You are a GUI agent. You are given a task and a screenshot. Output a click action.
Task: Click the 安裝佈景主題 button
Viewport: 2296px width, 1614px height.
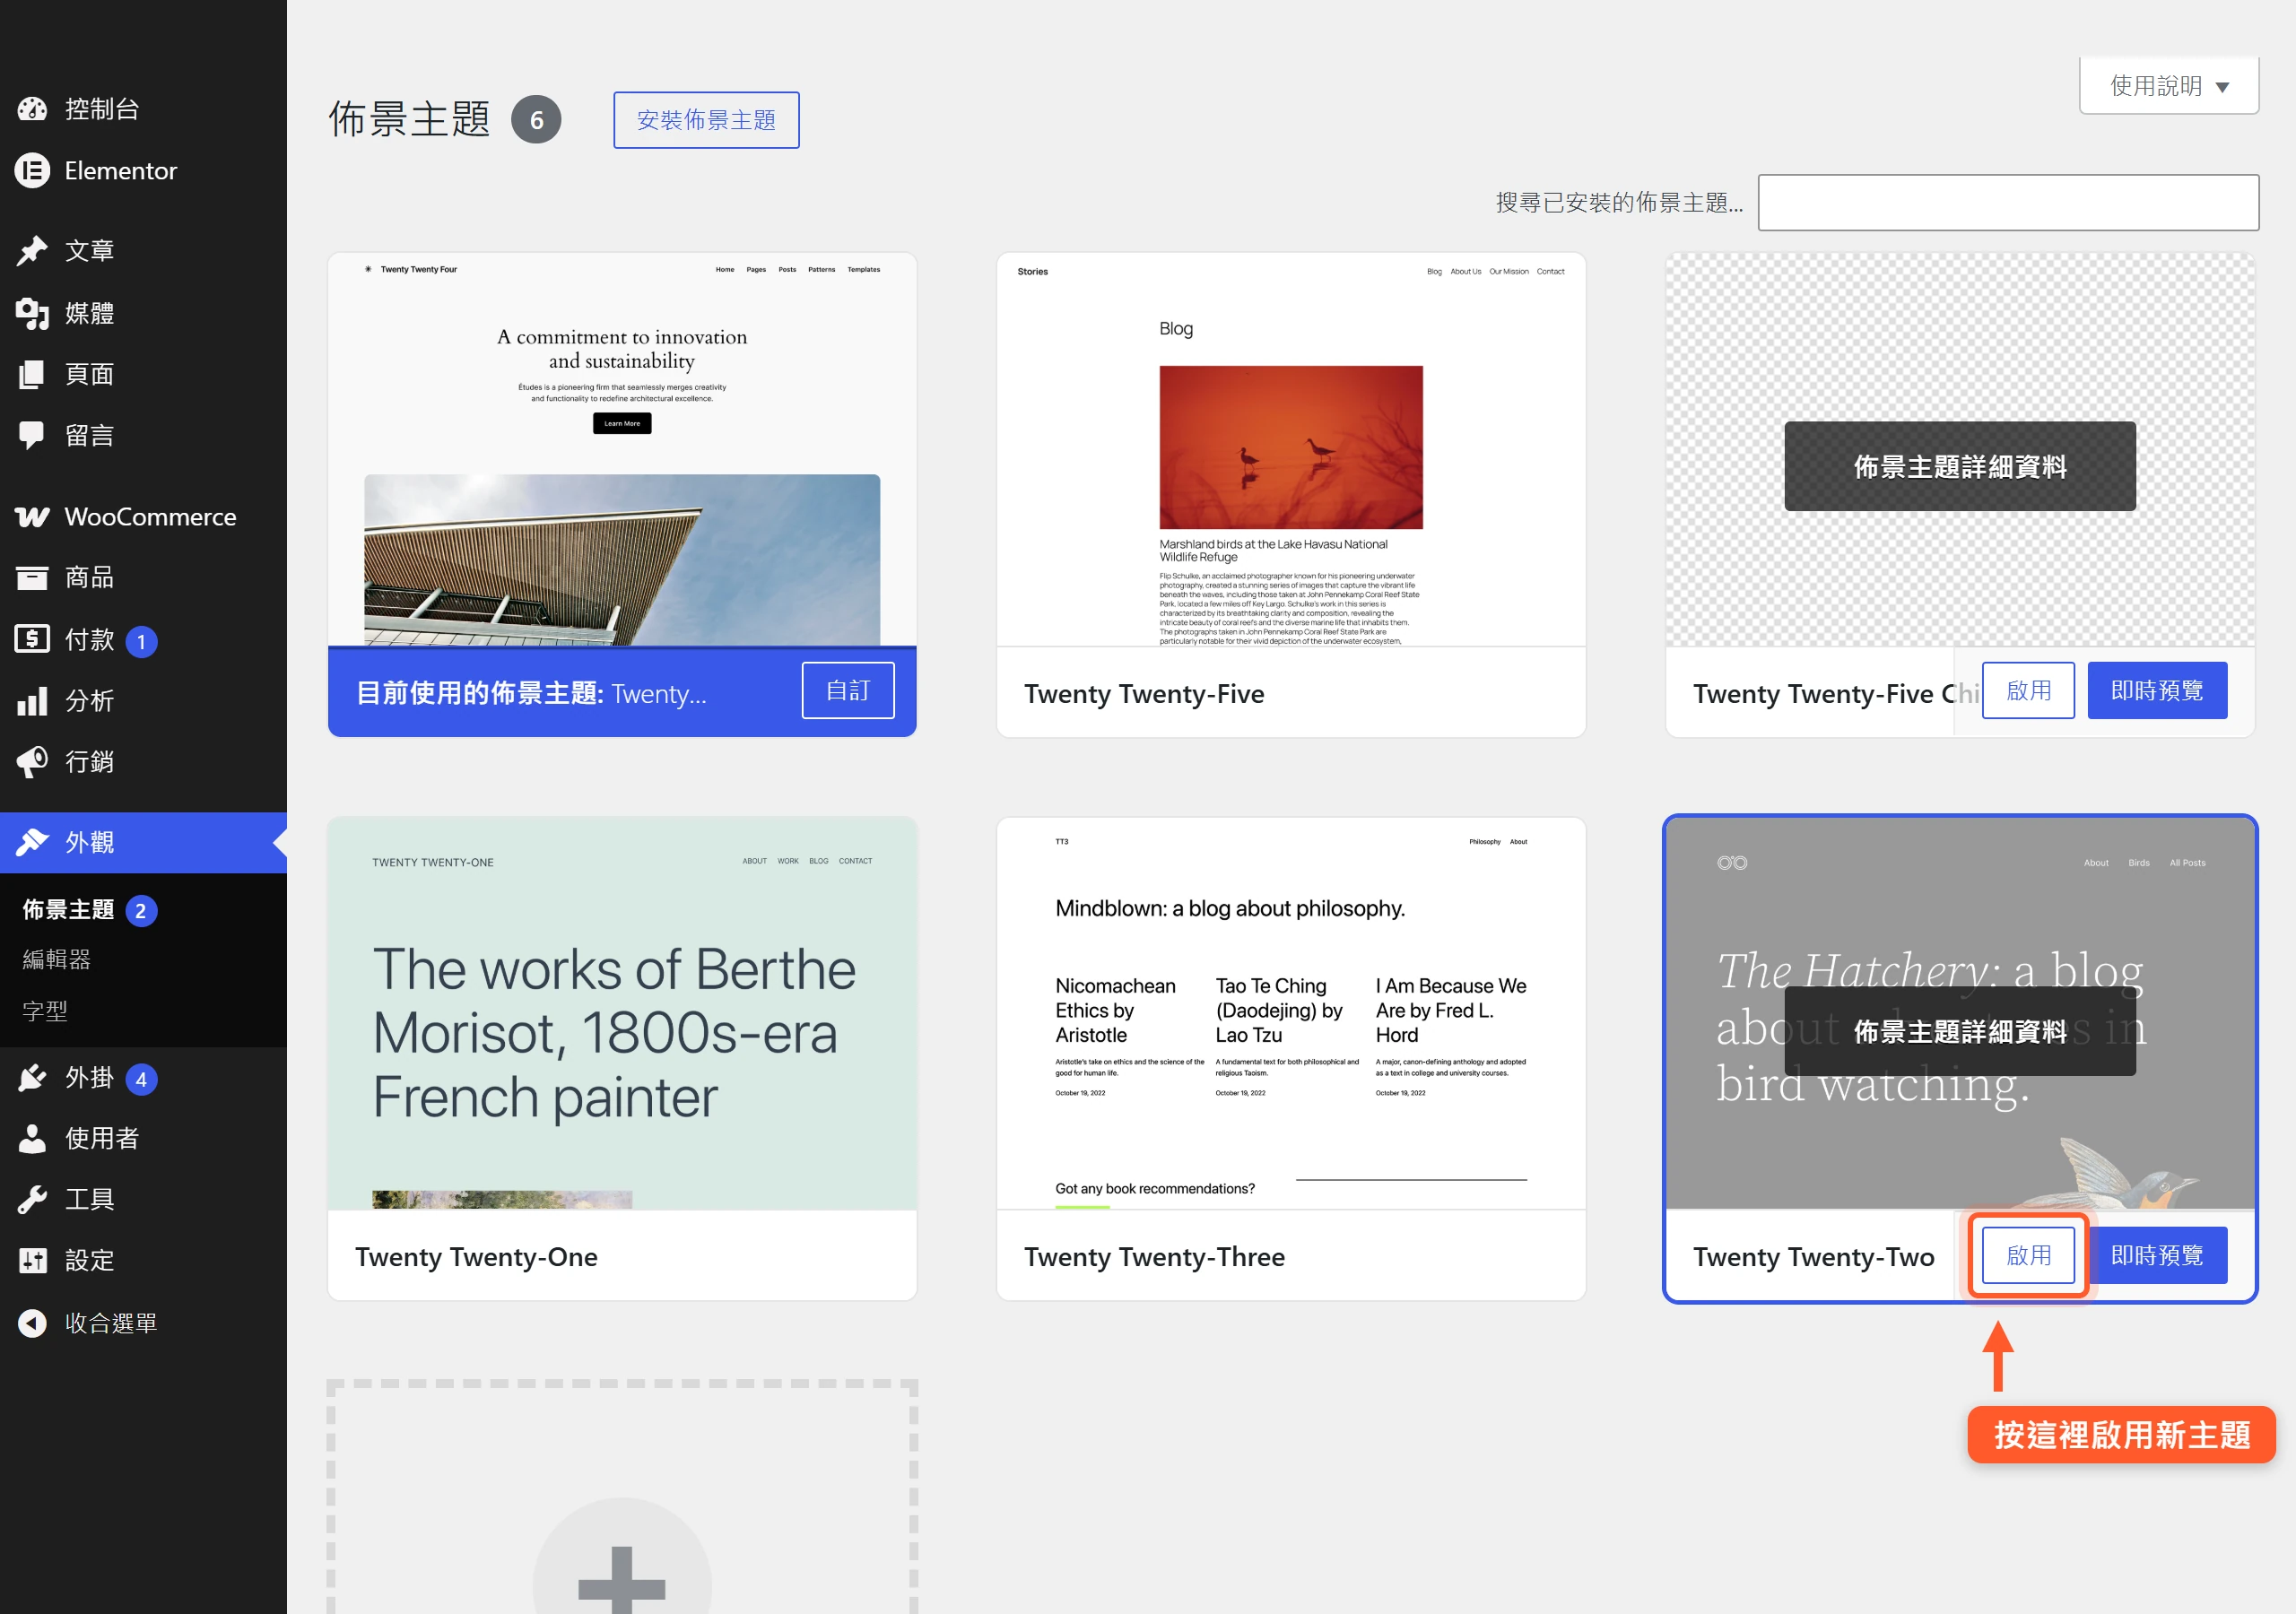click(706, 120)
